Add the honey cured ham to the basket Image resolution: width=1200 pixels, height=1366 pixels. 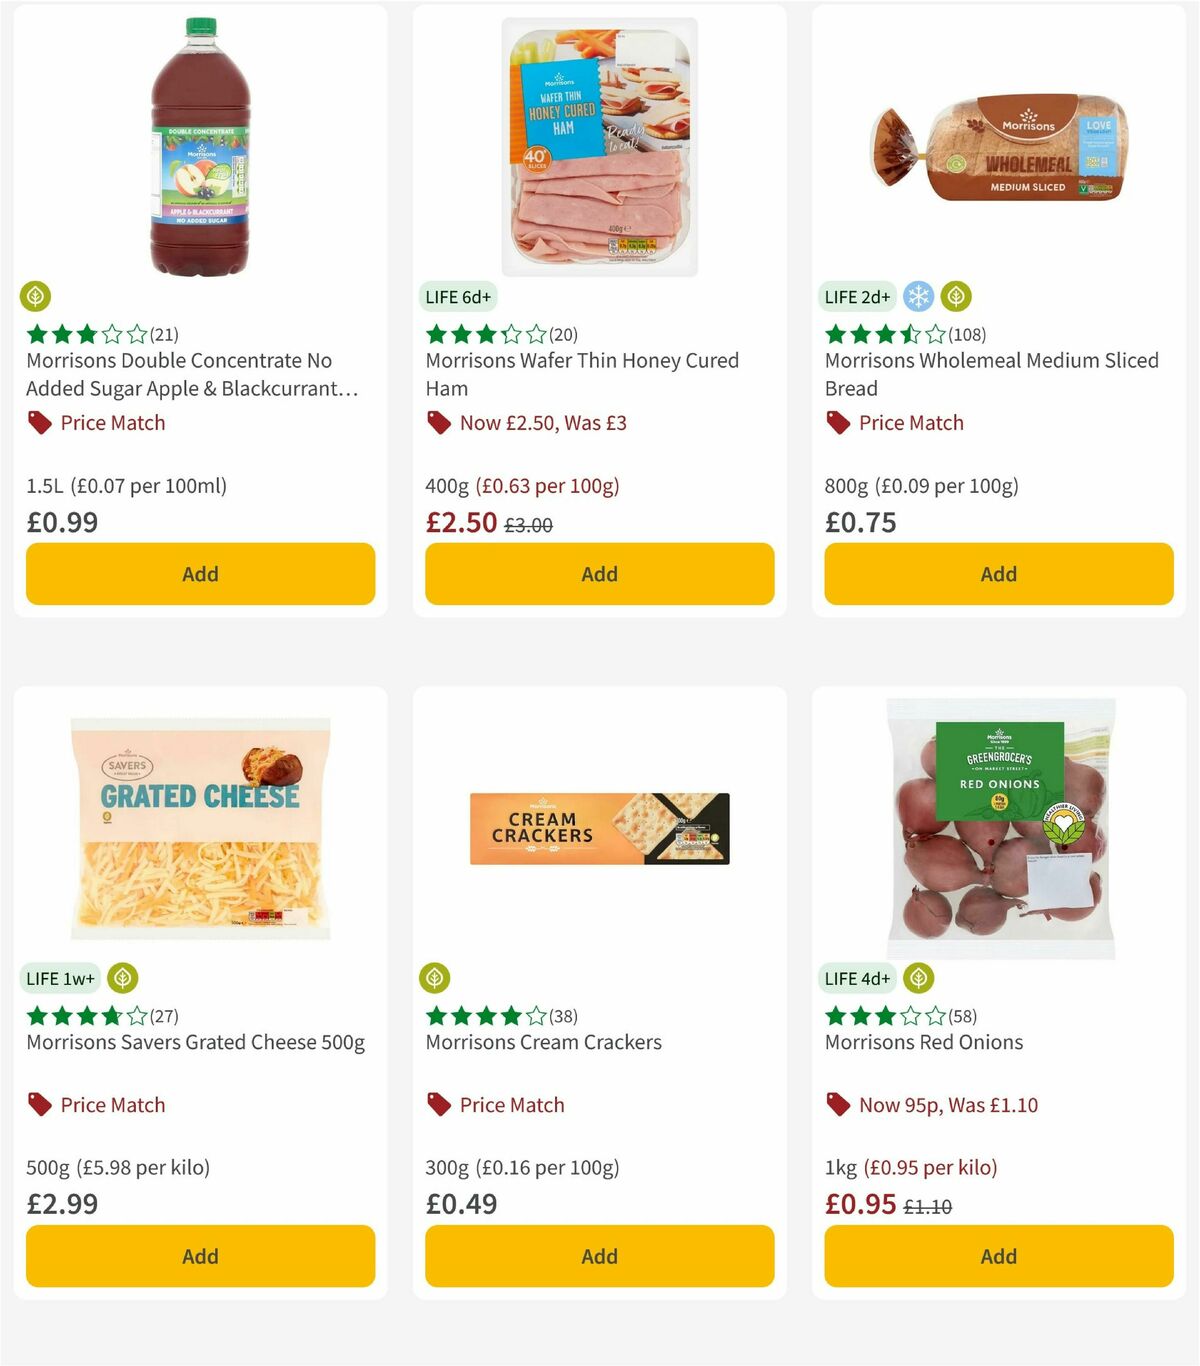tap(599, 574)
